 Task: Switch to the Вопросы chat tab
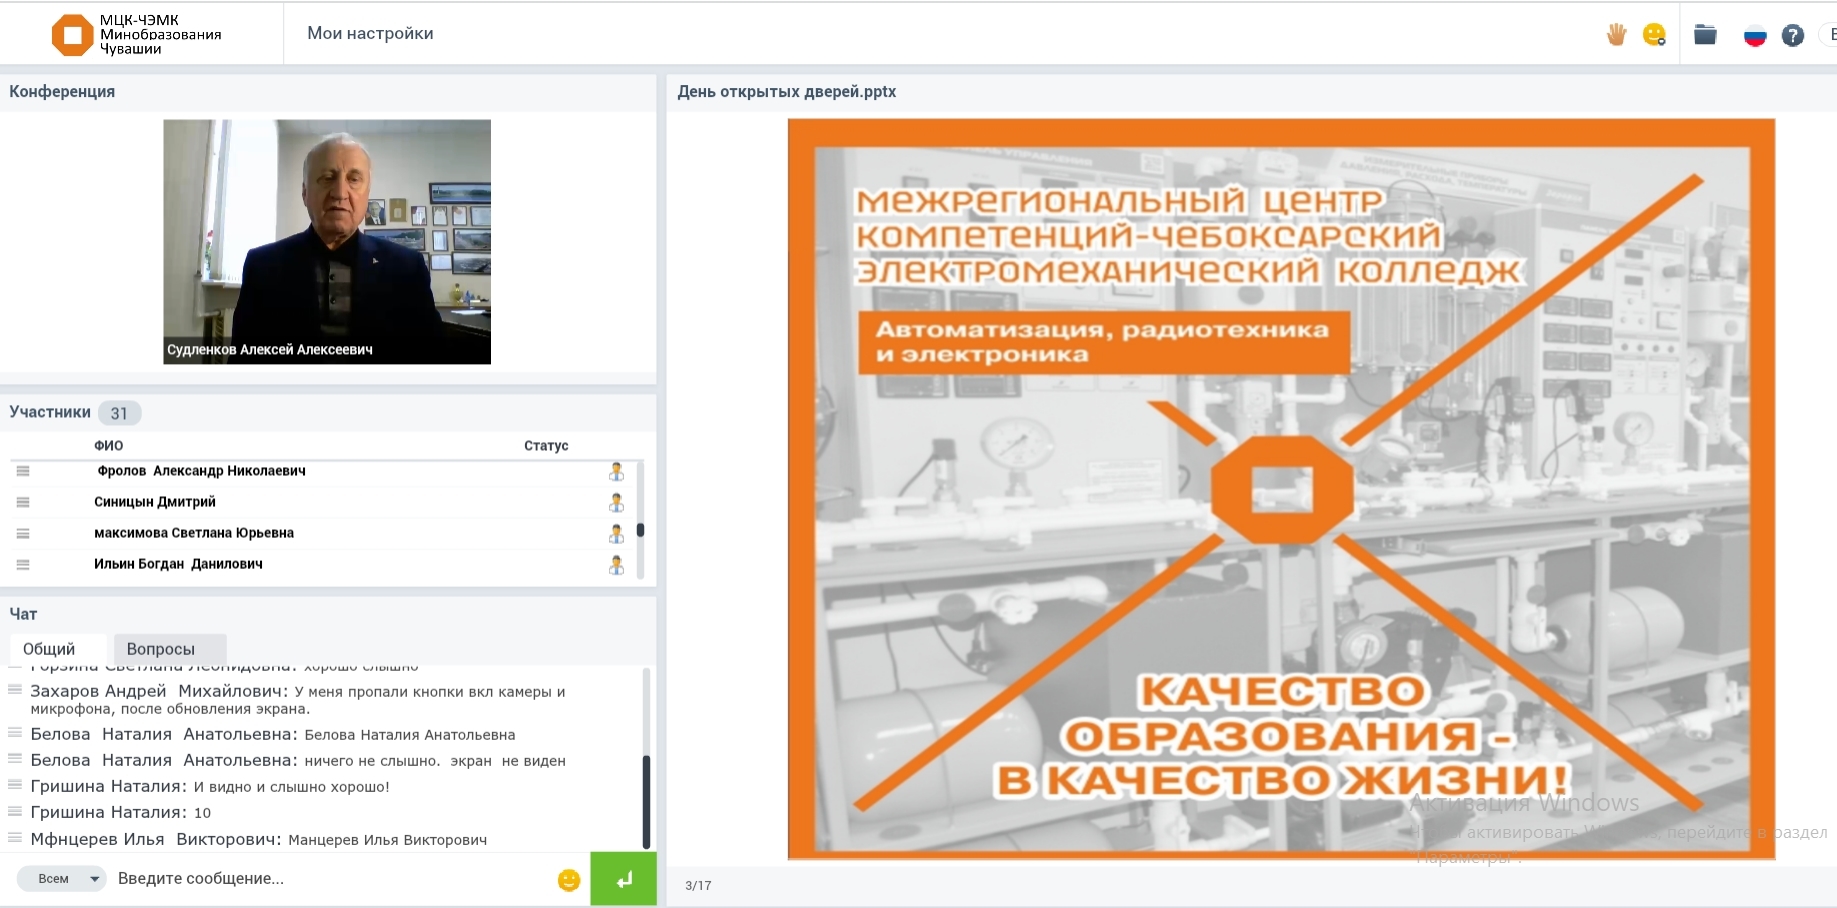pos(170,649)
